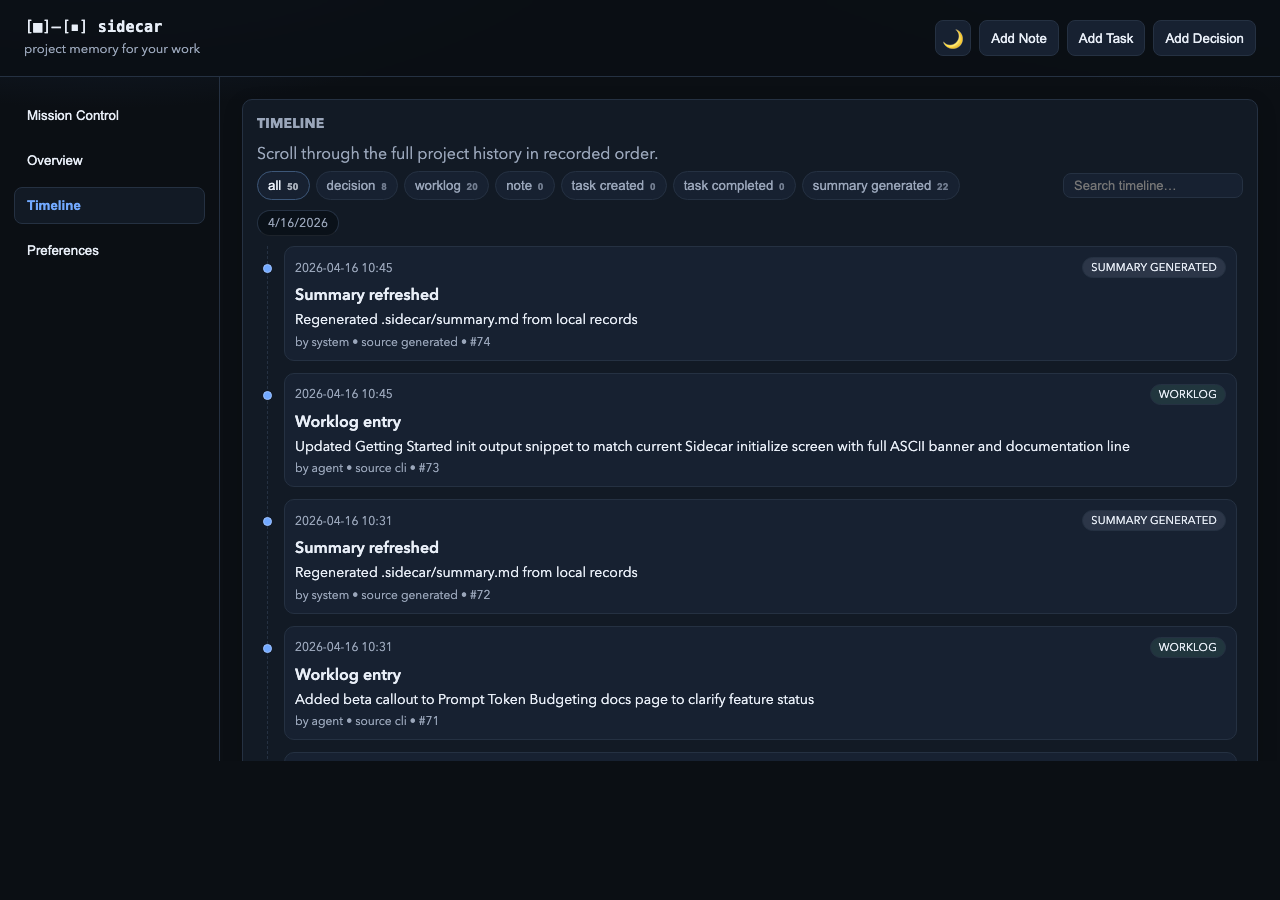Click 'project memory for your work' tagline

point(112,49)
